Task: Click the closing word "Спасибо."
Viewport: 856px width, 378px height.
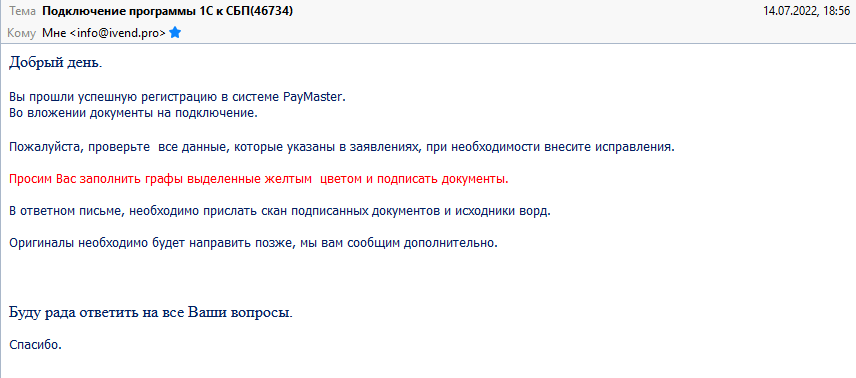Action: coord(36,345)
